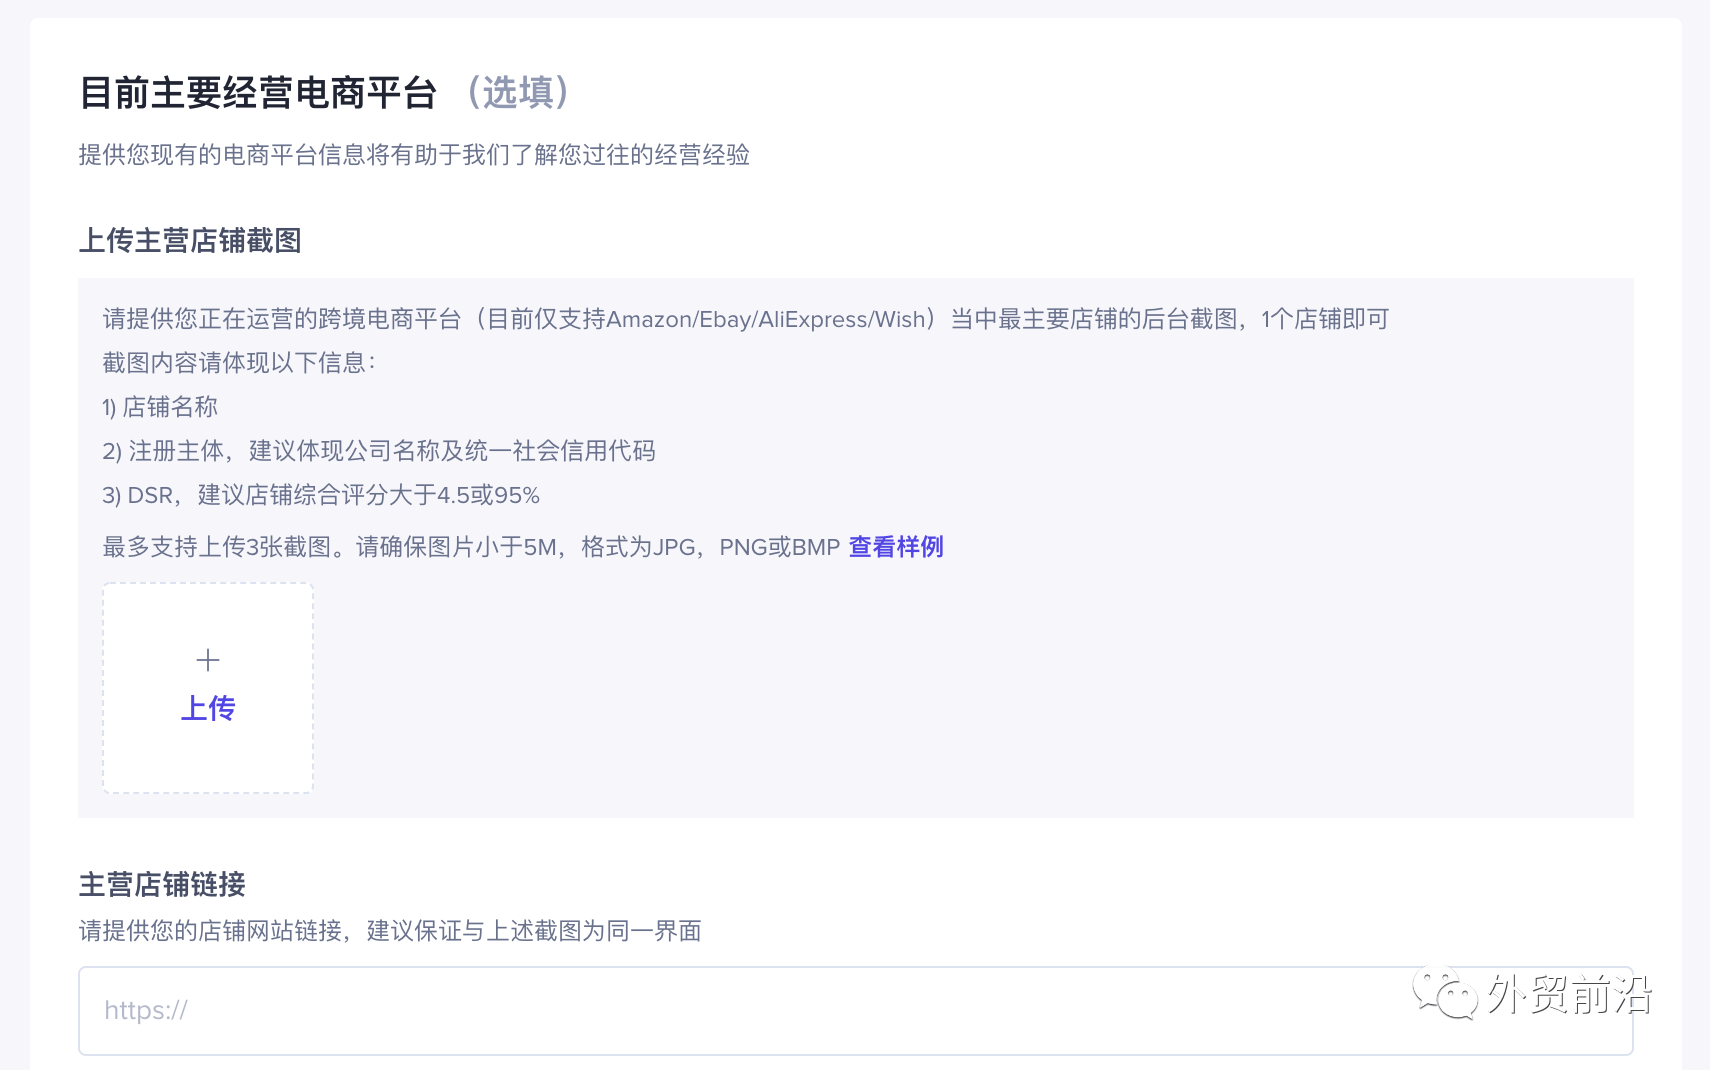Click the 最多支持上传3张截图 note
The width and height of the screenshot is (1710, 1070).
point(471,547)
